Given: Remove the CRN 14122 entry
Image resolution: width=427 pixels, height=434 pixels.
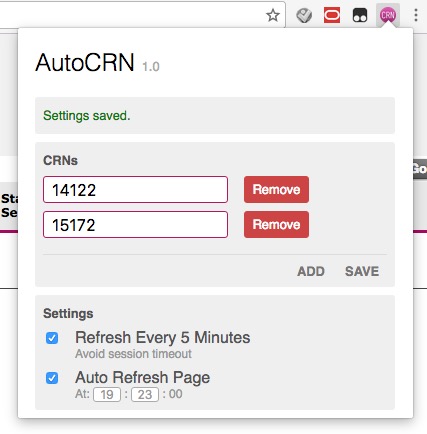Looking at the screenshot, I should coord(276,189).
